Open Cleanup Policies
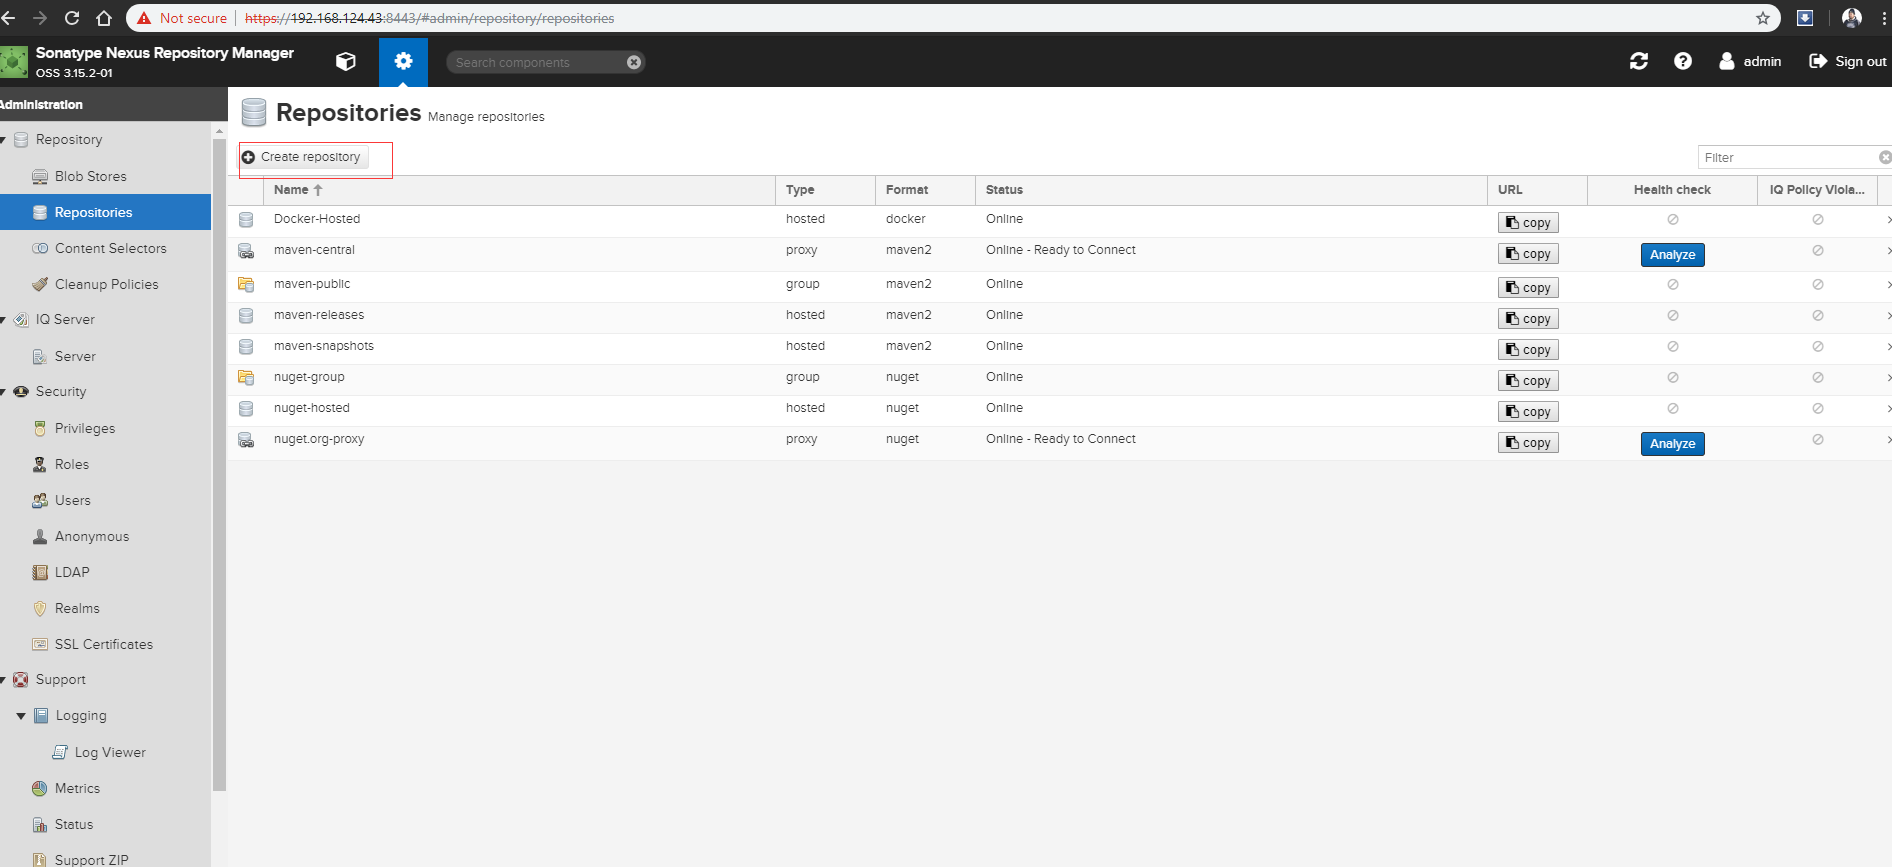Viewport: 1892px width, 867px height. (x=105, y=284)
